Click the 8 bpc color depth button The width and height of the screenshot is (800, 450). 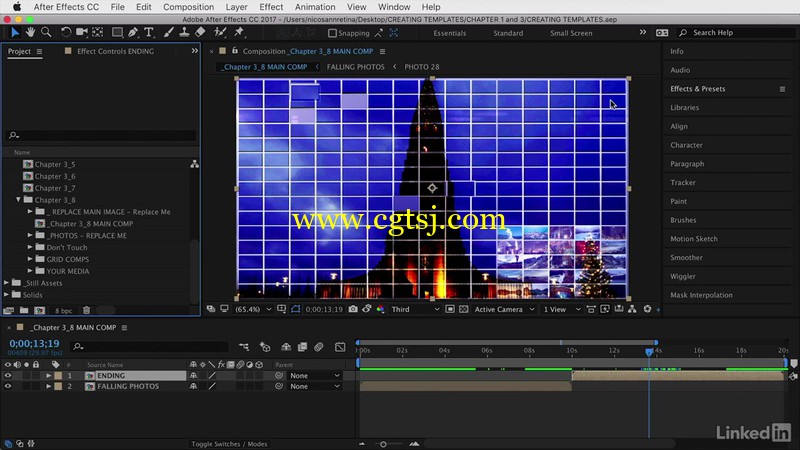[63, 310]
